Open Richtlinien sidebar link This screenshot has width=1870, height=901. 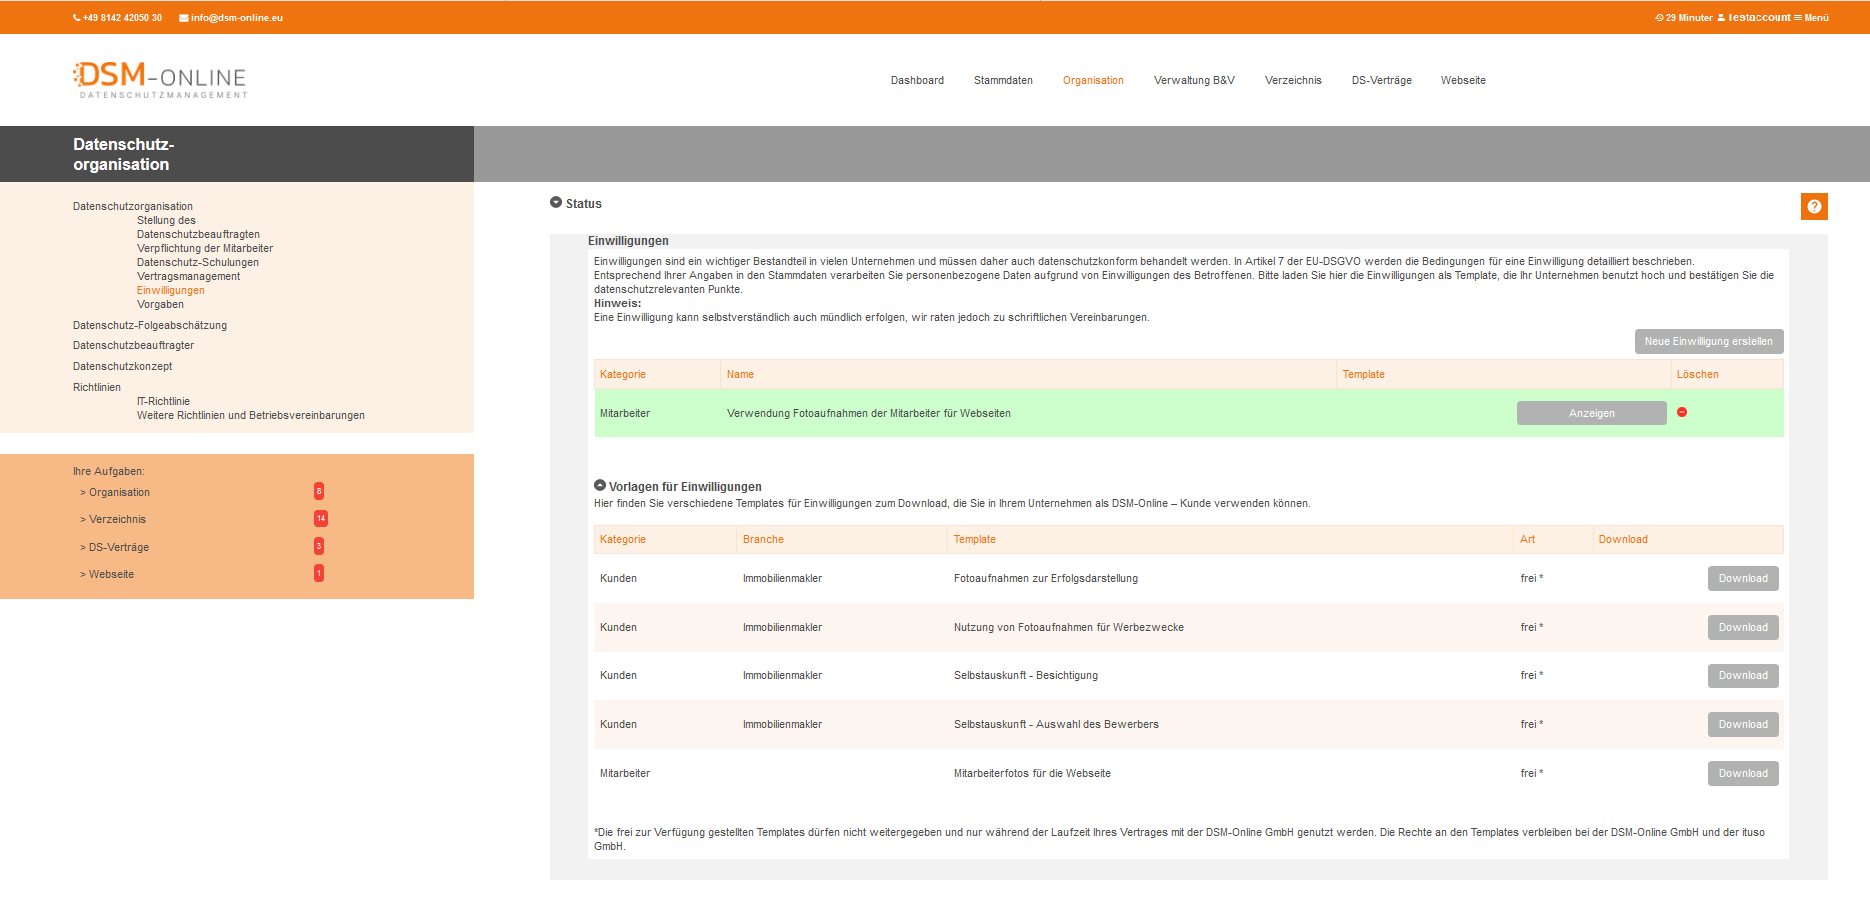97,387
